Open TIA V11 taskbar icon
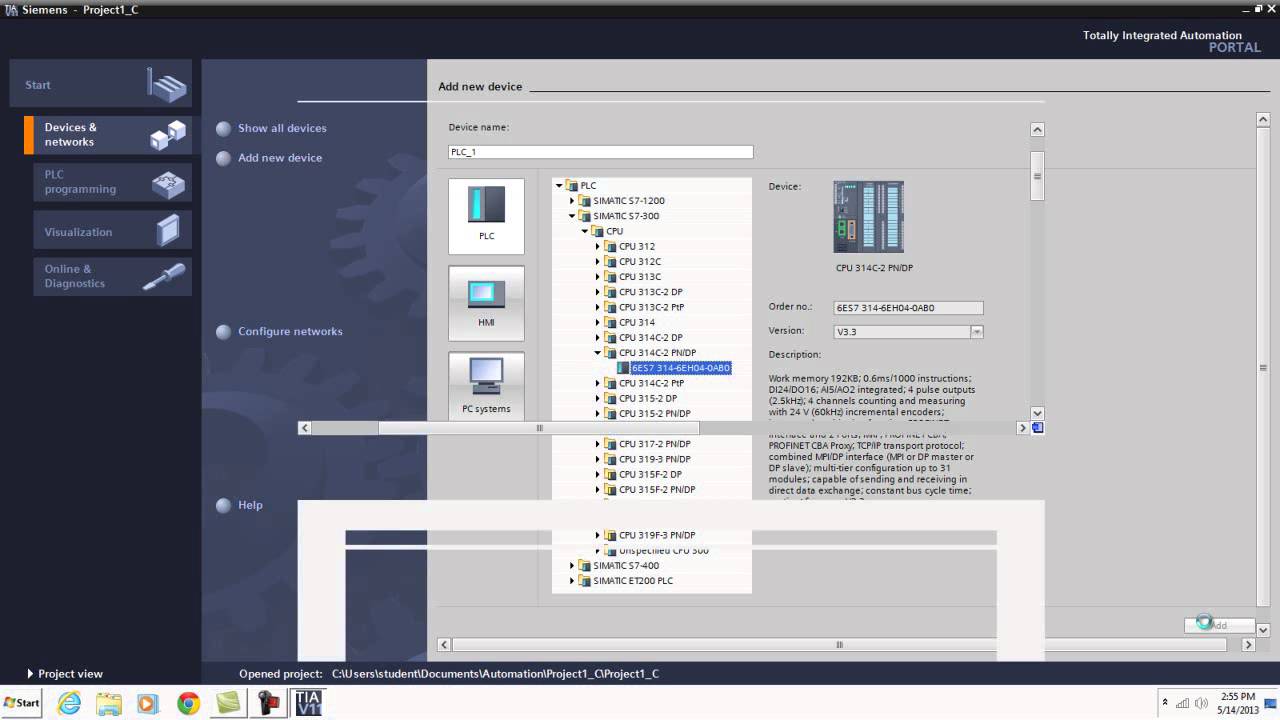1280x720 pixels. (x=308, y=703)
